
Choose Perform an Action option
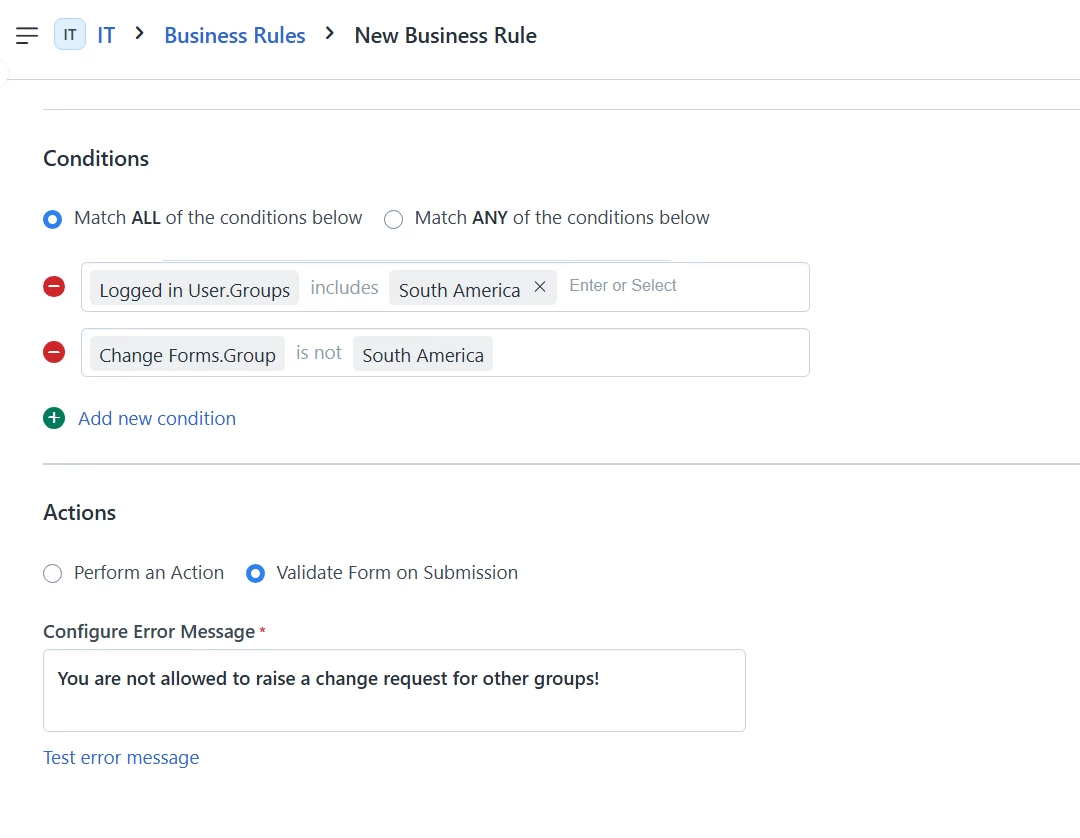pos(53,574)
